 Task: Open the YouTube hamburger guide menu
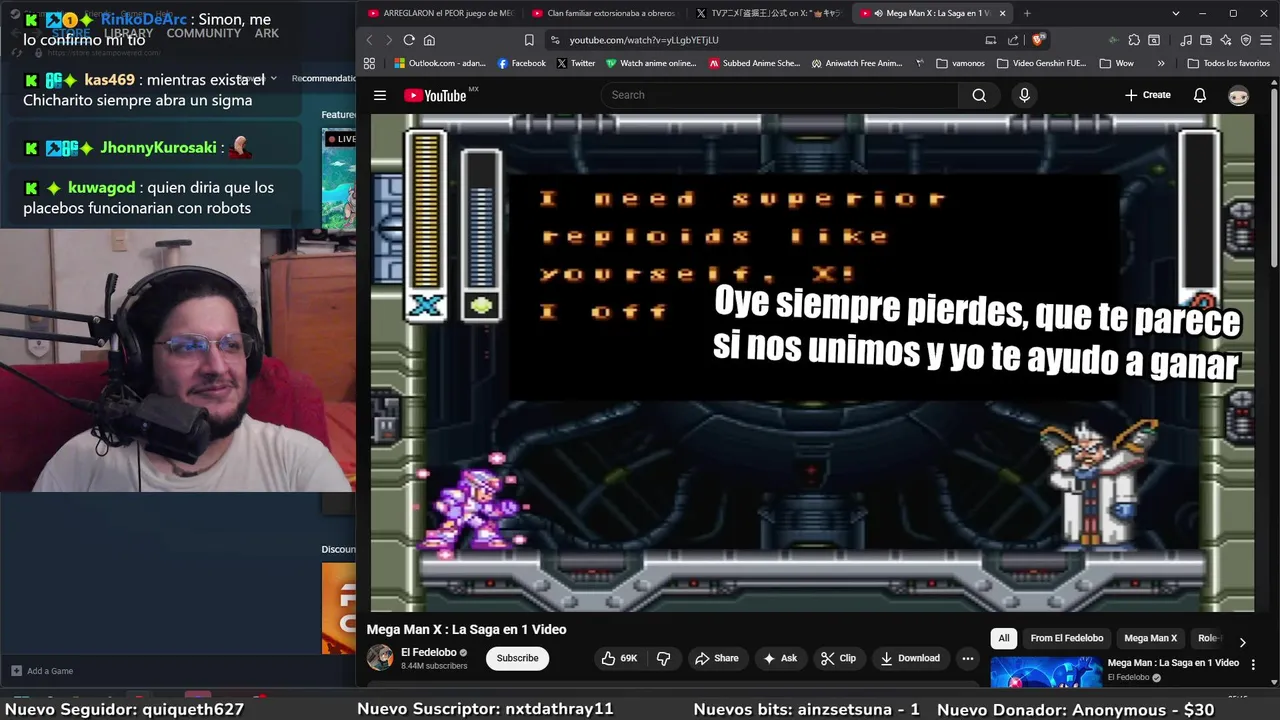(380, 95)
